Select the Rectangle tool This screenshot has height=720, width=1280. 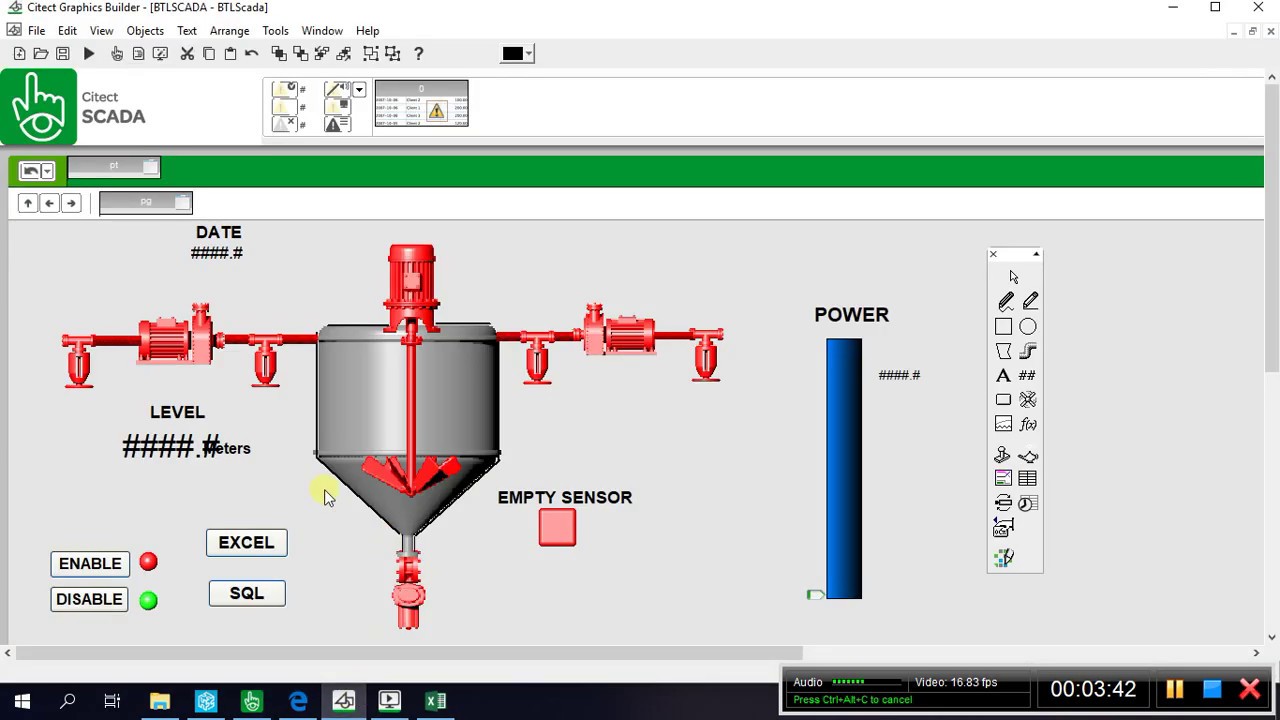pyautogui.click(x=1003, y=327)
